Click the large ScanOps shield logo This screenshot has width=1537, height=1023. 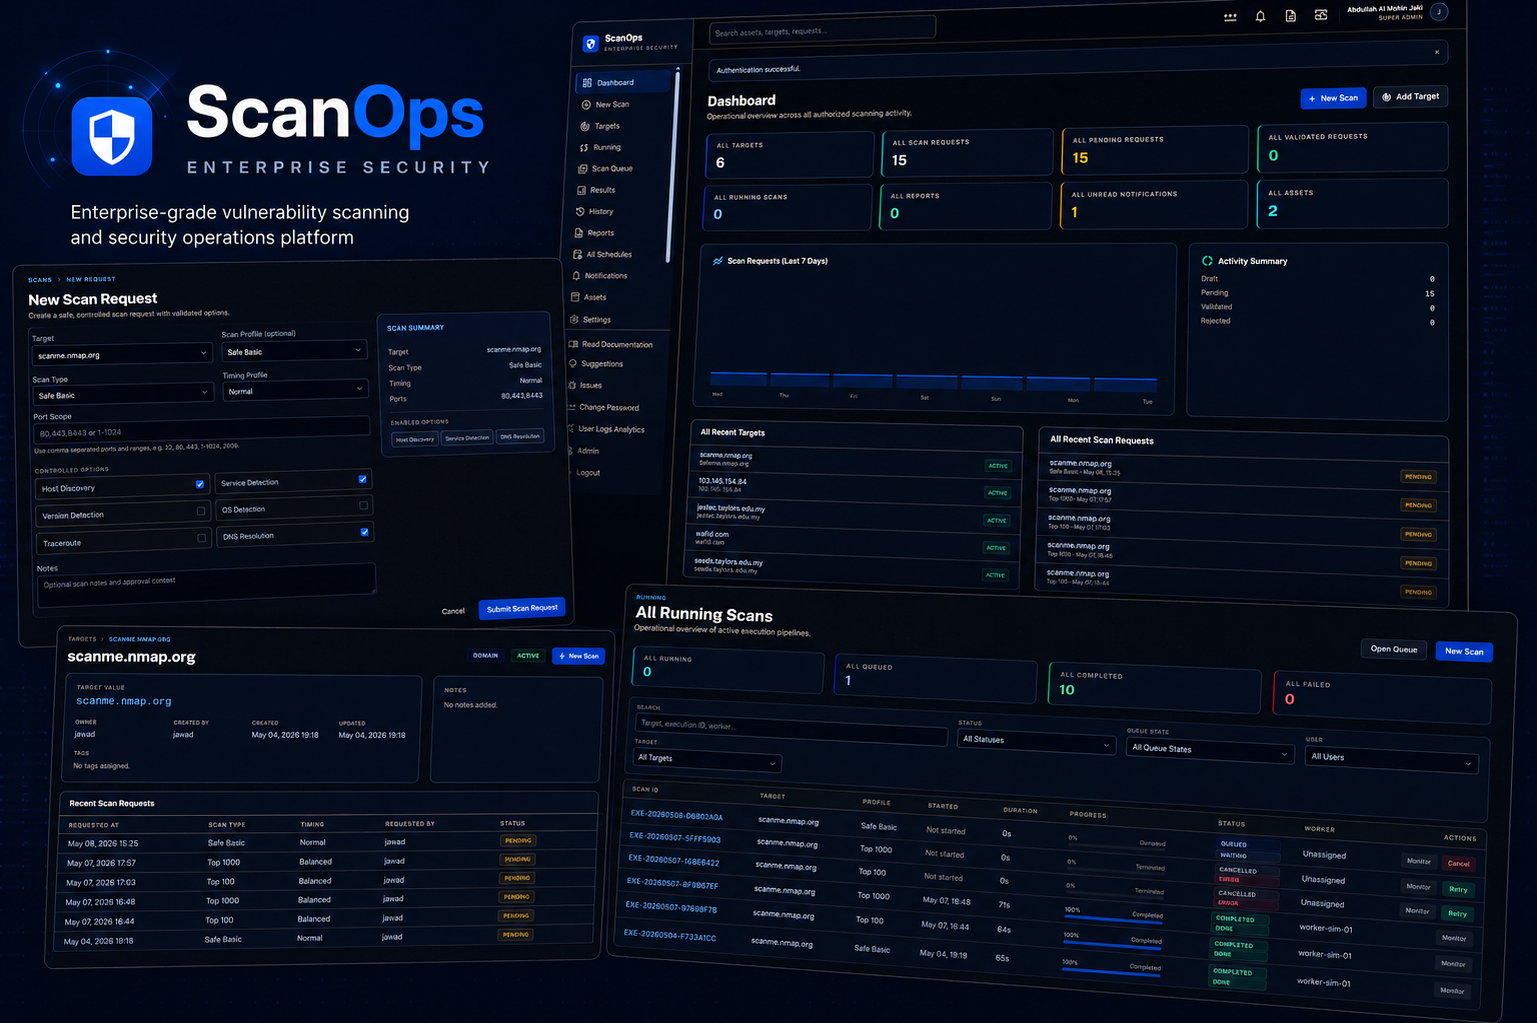(112, 136)
